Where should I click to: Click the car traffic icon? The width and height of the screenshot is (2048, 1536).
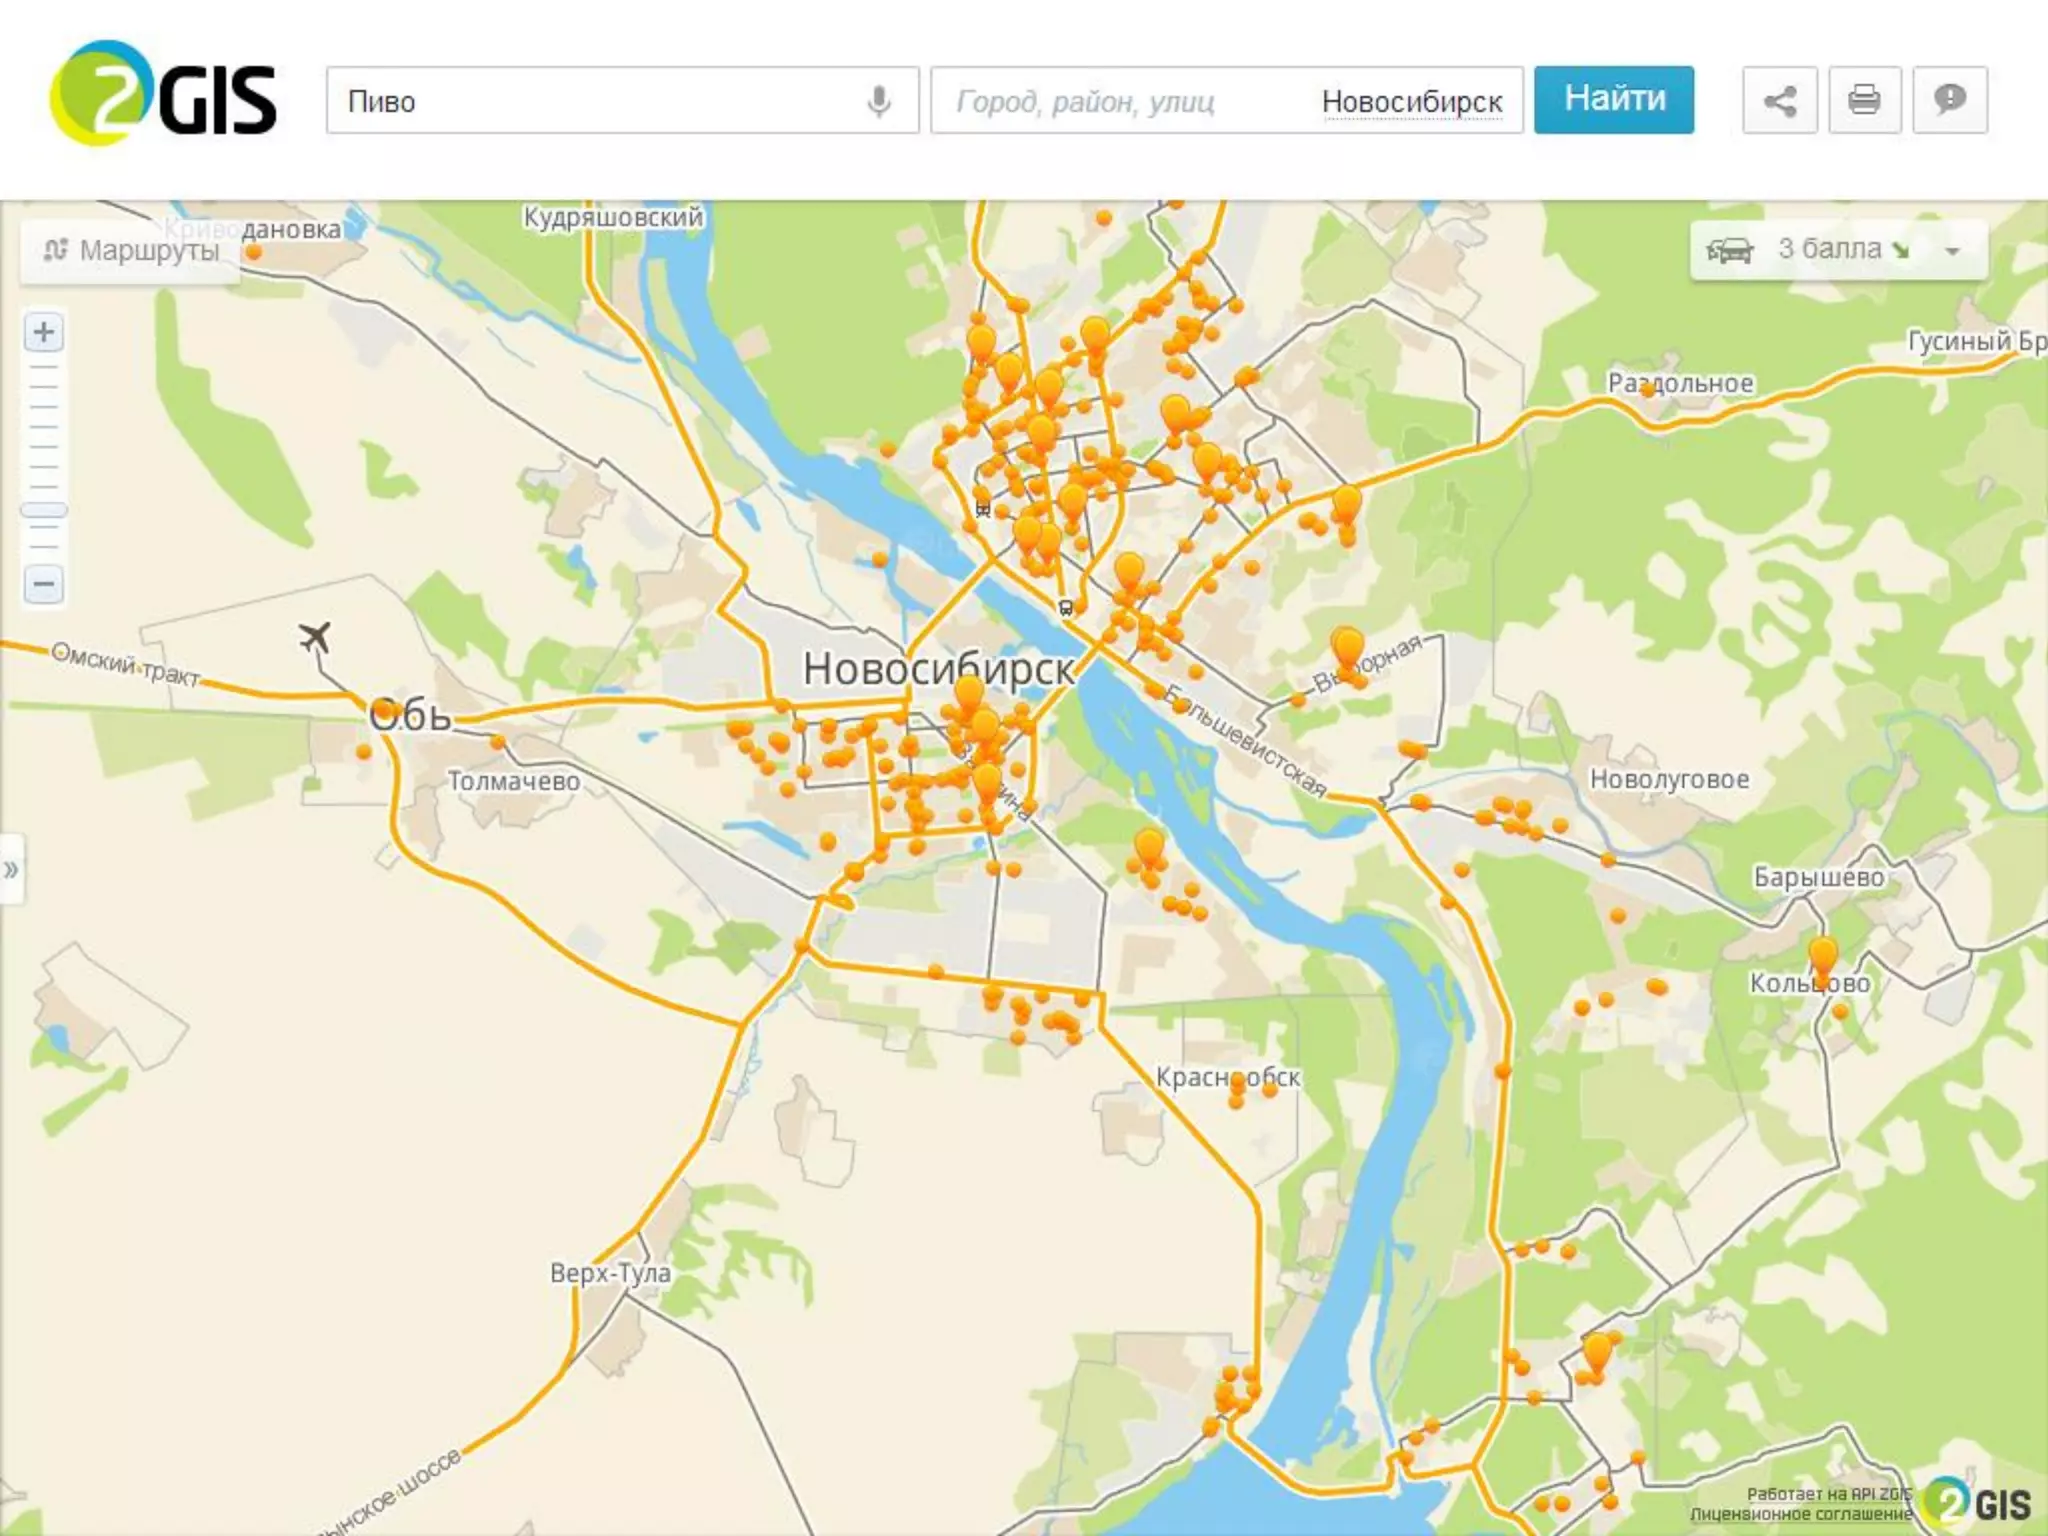pyautogui.click(x=1729, y=250)
